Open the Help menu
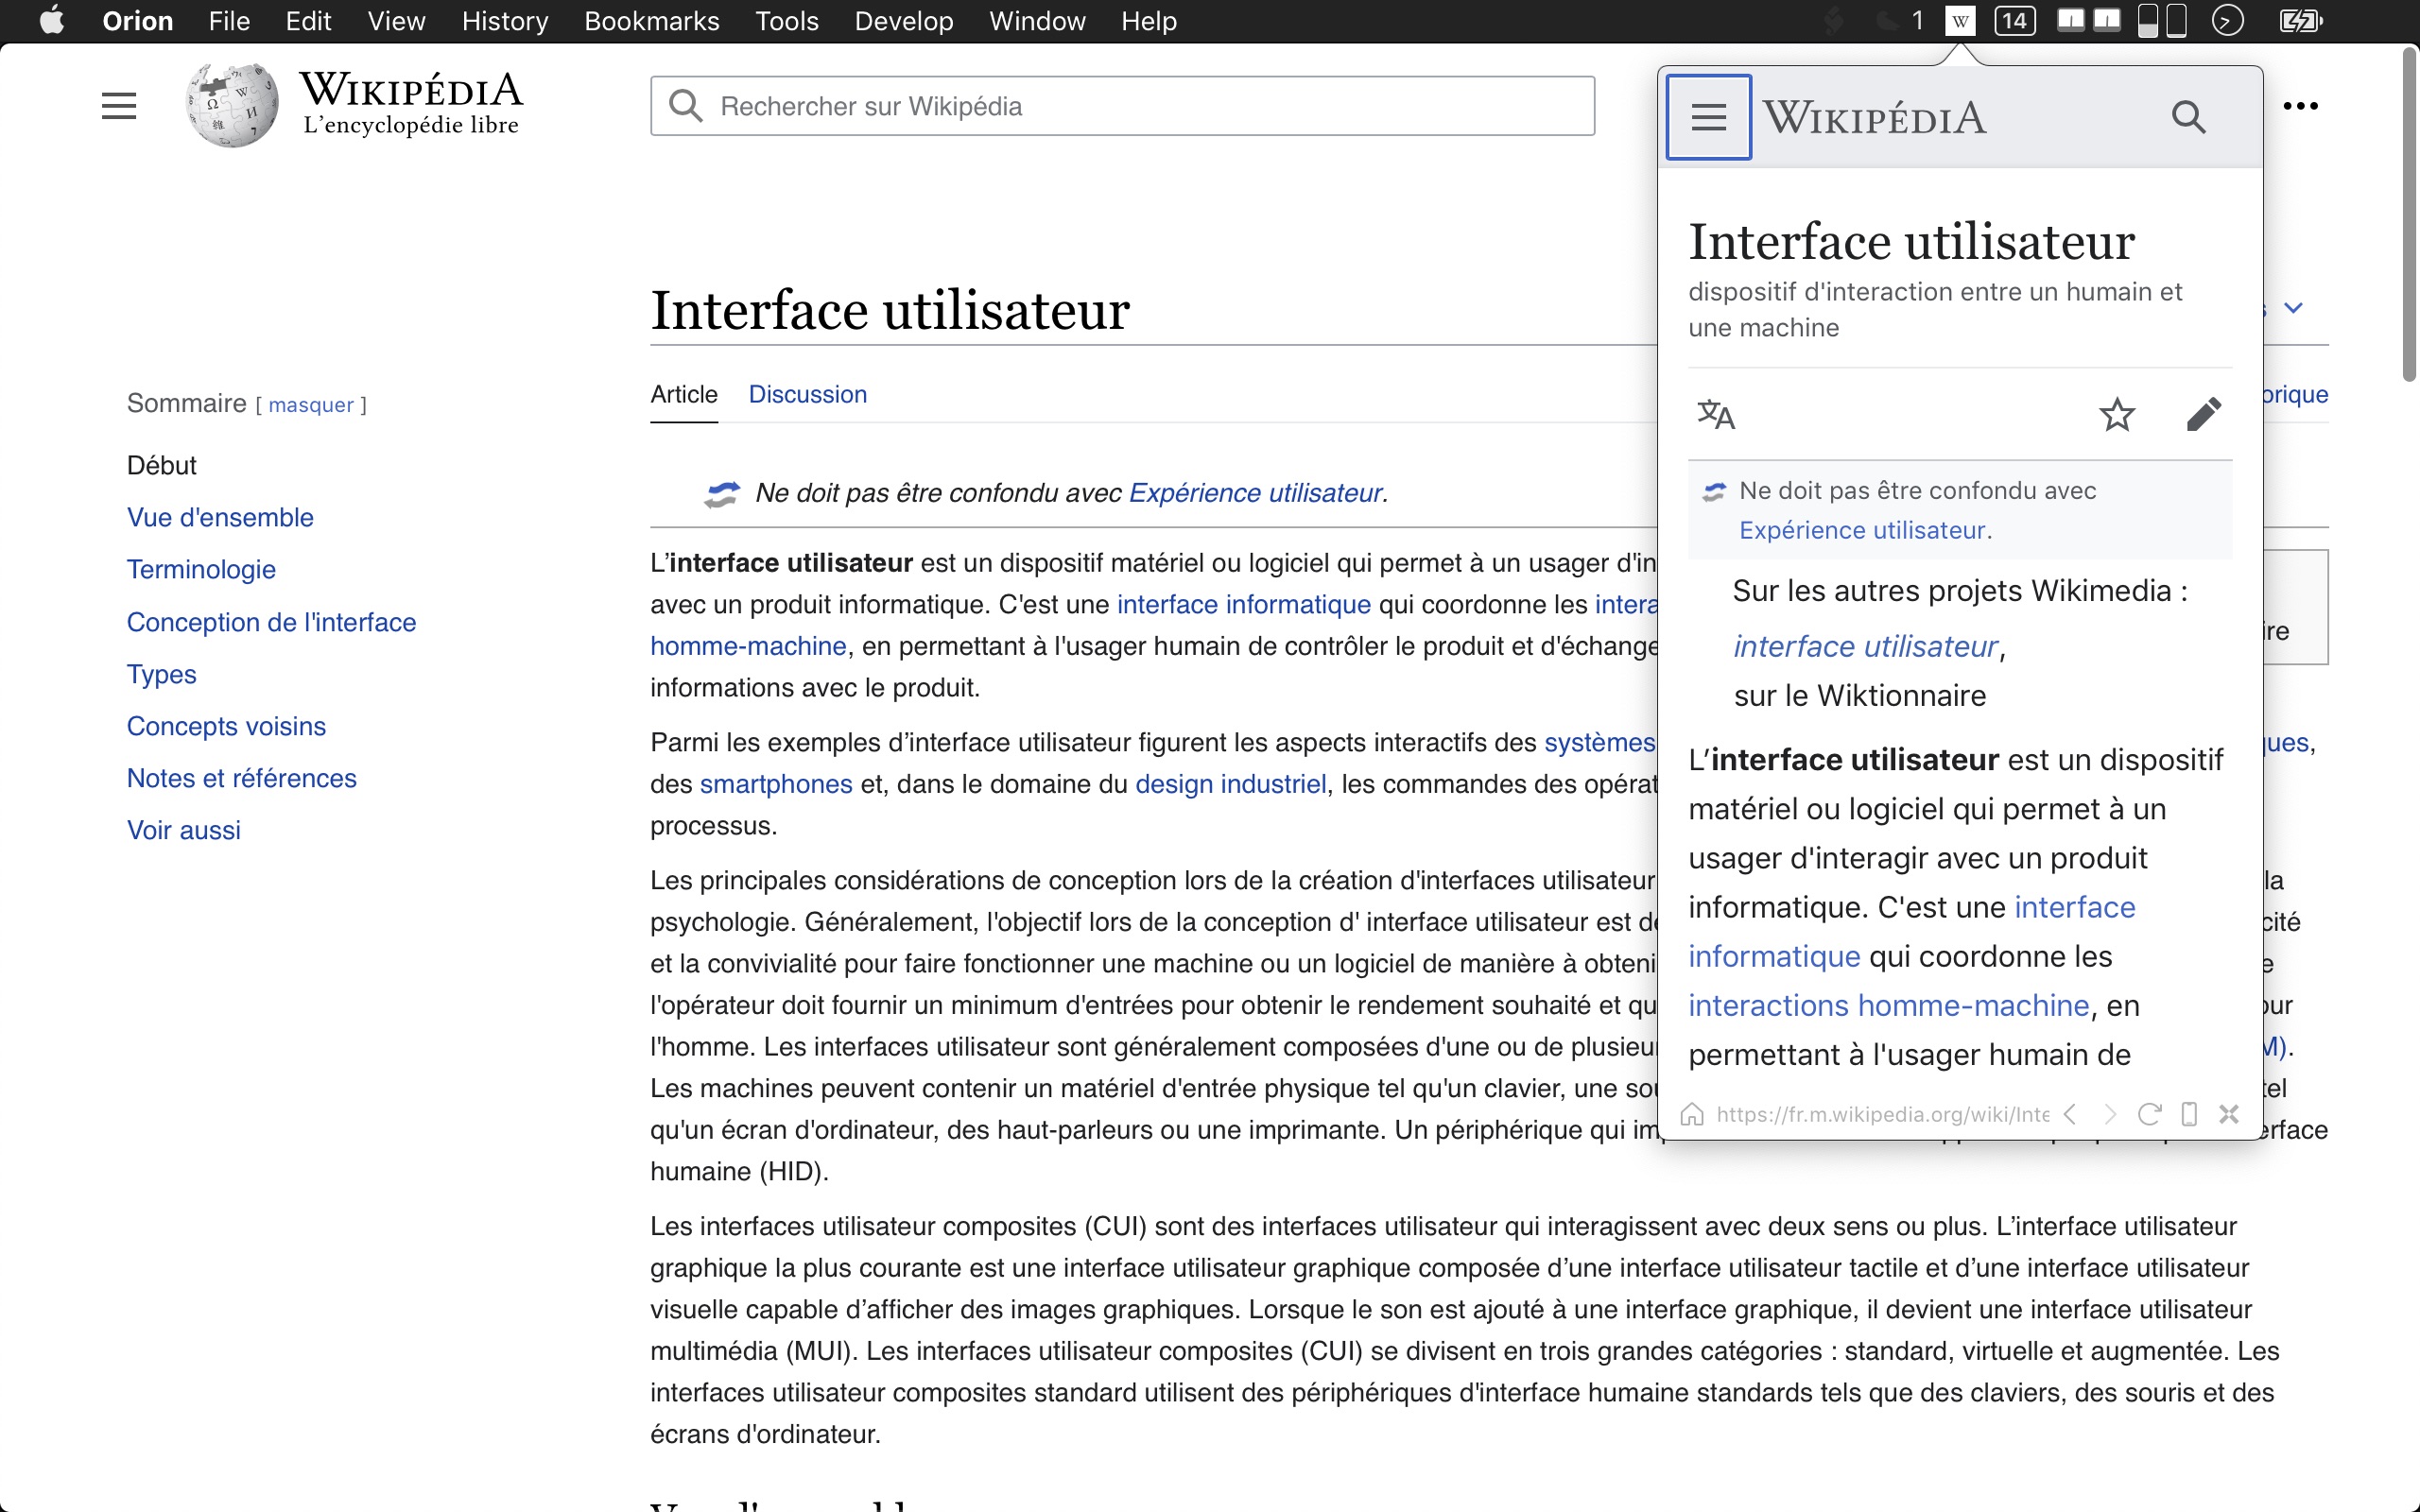The width and height of the screenshot is (2420, 1512). [x=1149, y=21]
